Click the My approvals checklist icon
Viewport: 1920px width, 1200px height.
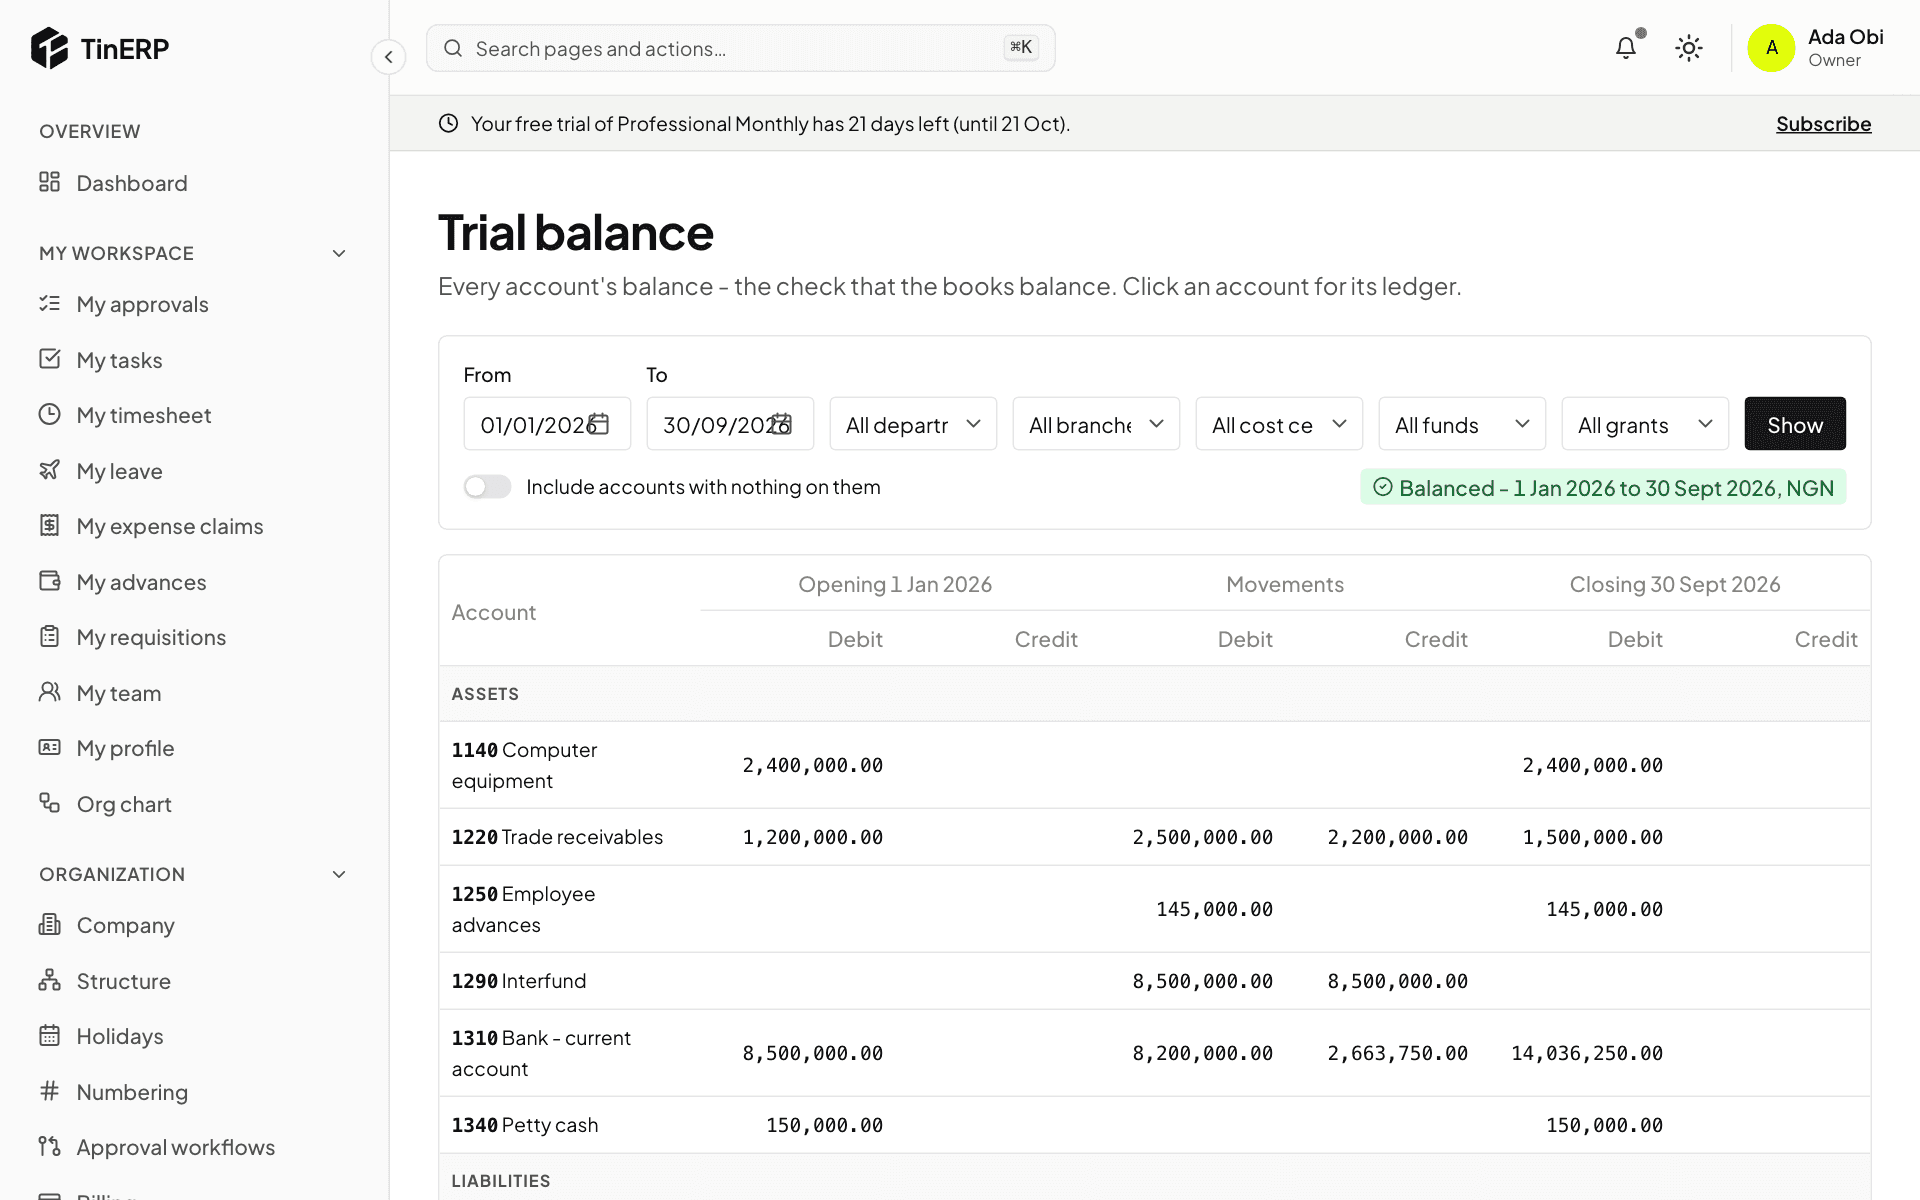49,303
